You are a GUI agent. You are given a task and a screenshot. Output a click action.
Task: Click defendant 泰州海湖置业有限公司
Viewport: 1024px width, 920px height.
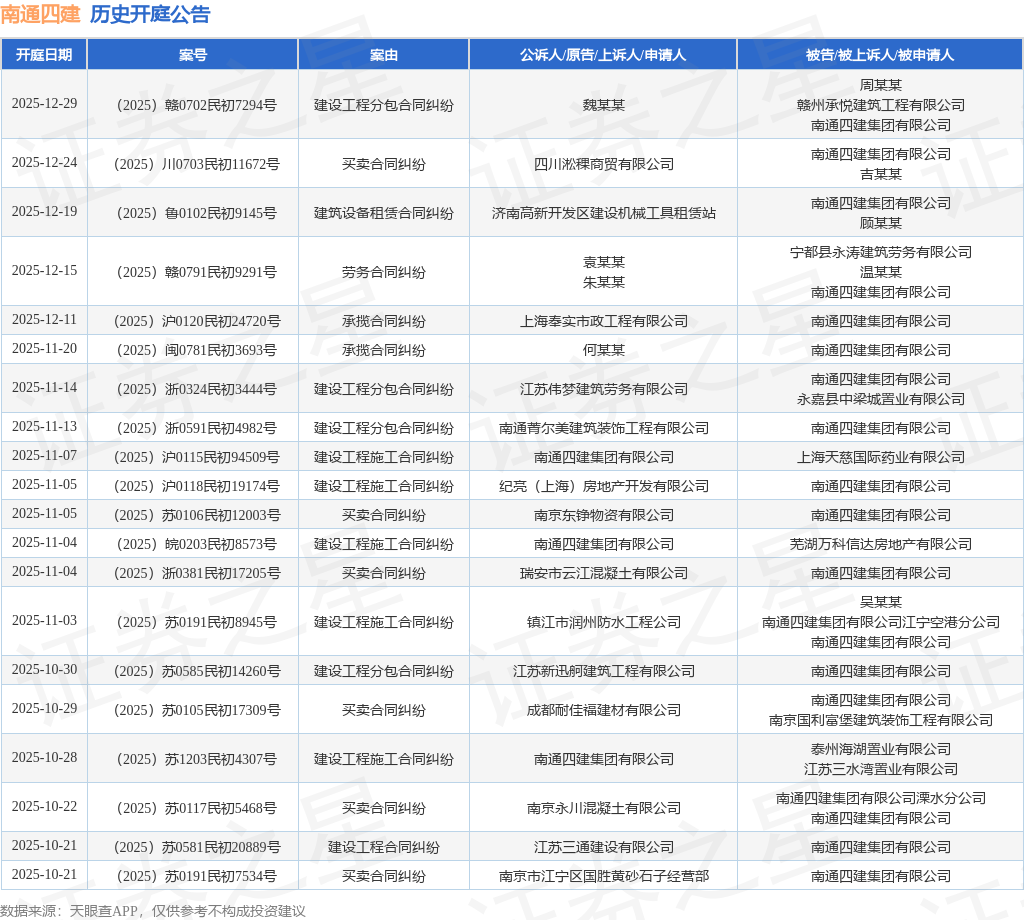[x=880, y=749]
